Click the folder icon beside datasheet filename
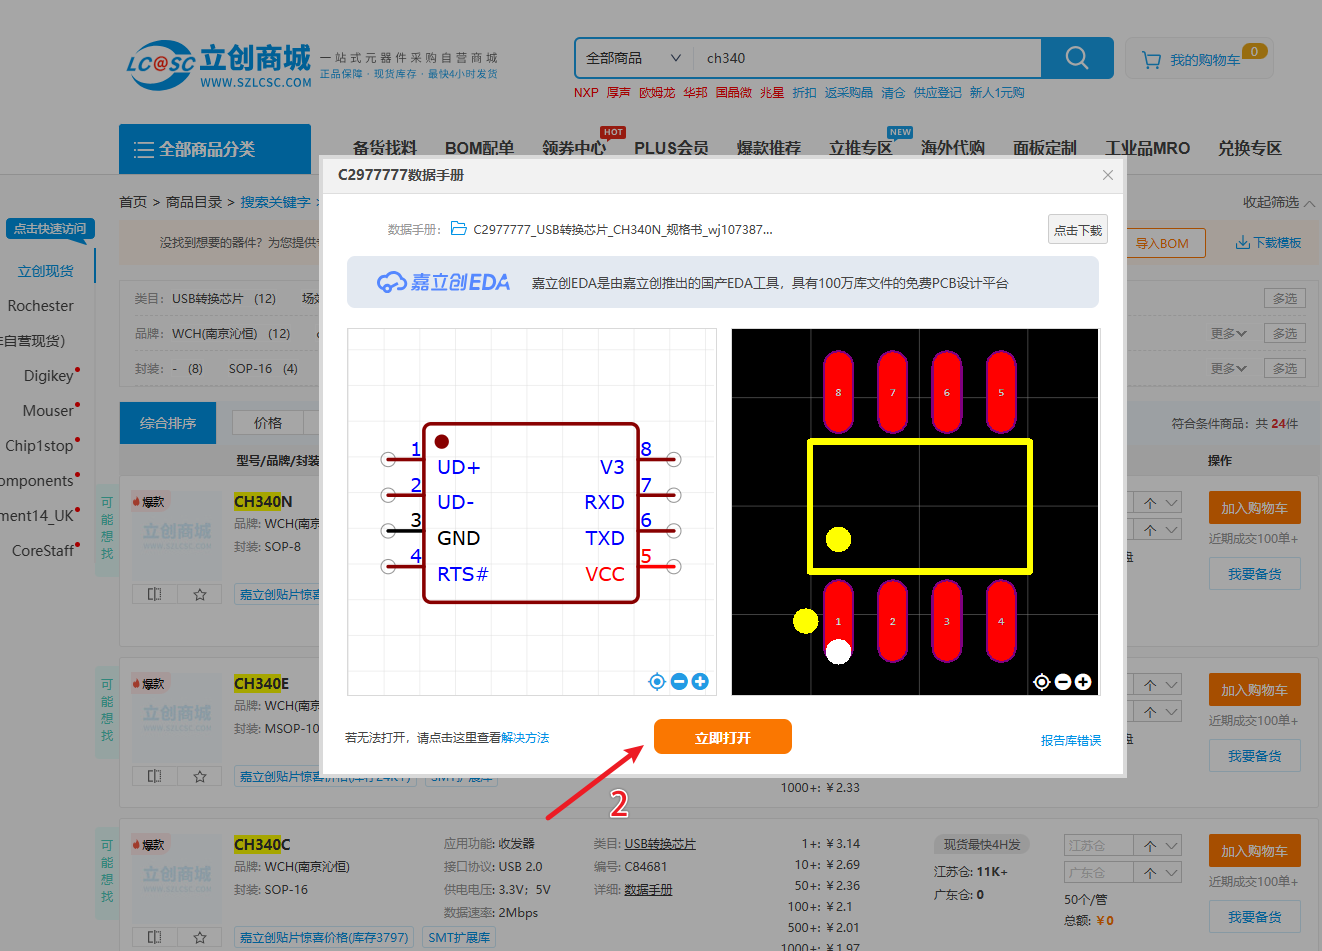Image resolution: width=1322 pixels, height=951 pixels. [459, 229]
